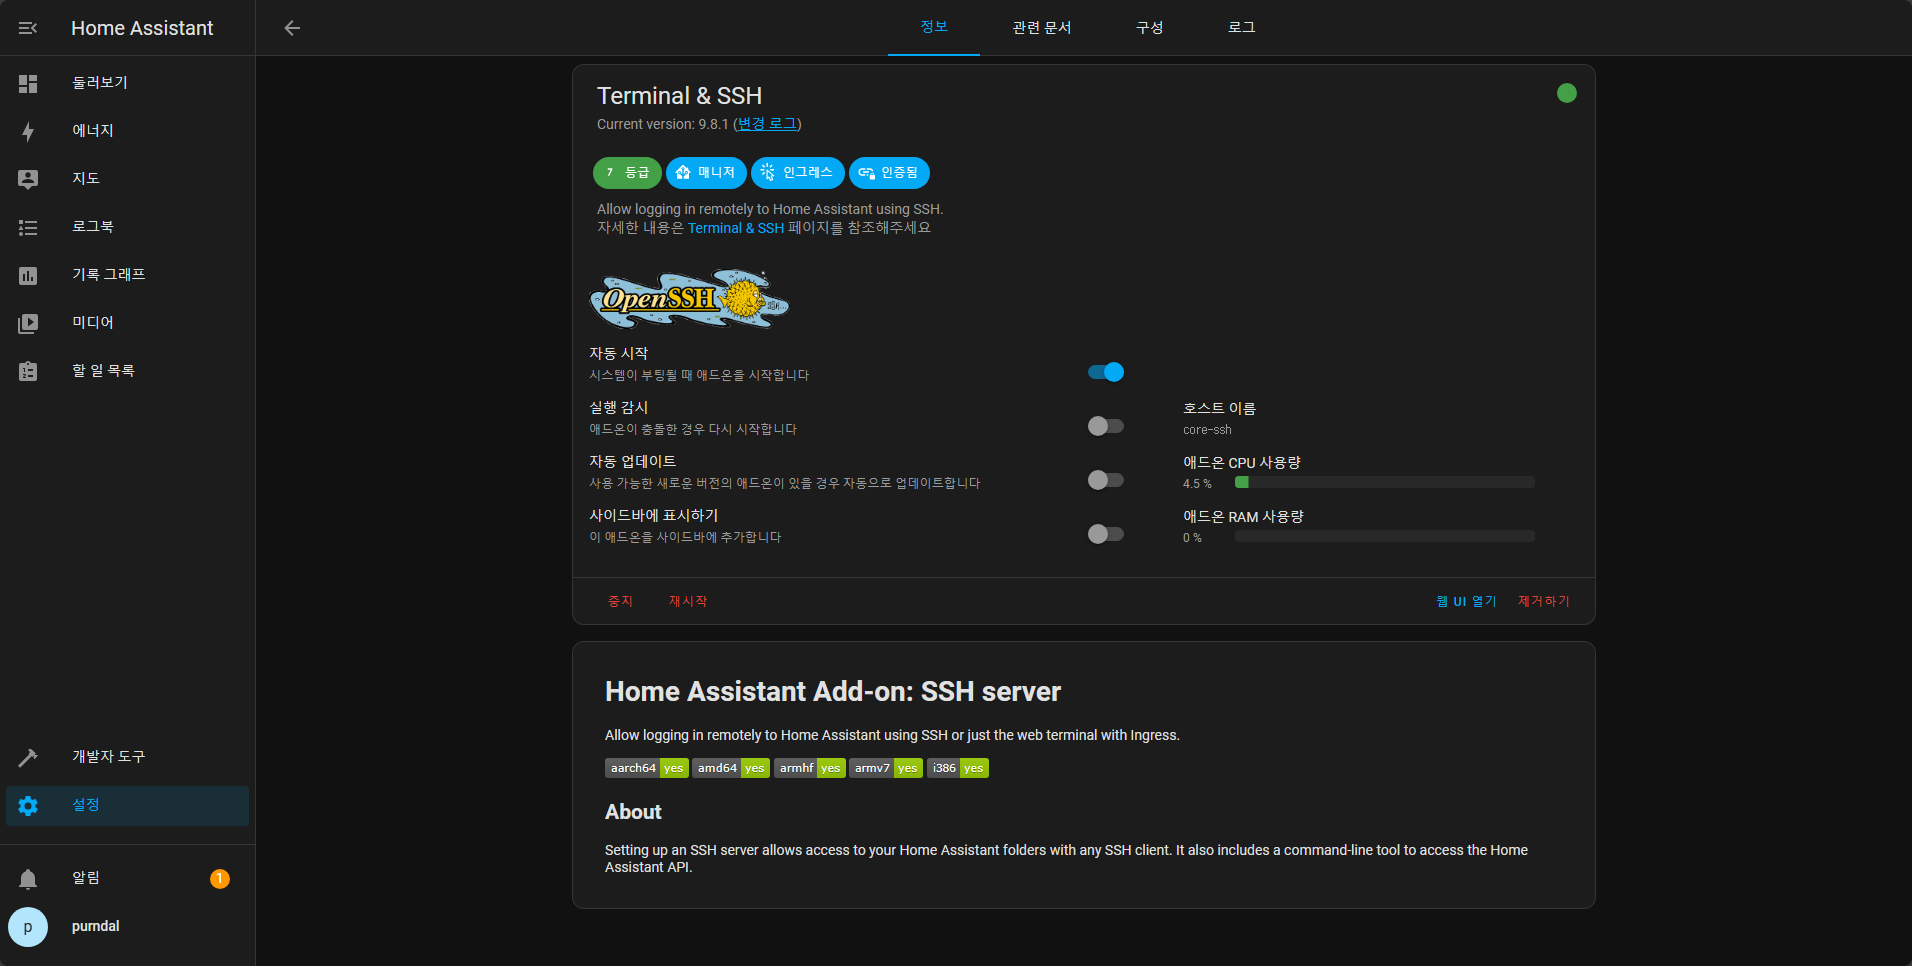The image size is (1912, 966).
Task: Collapse the sidebar with the menu icon
Action: [28, 28]
